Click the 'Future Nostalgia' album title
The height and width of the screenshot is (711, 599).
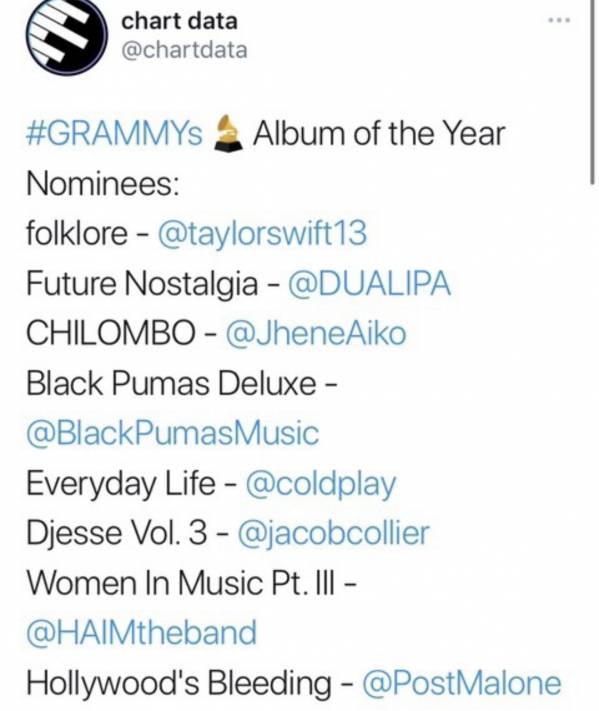pyautogui.click(x=142, y=284)
